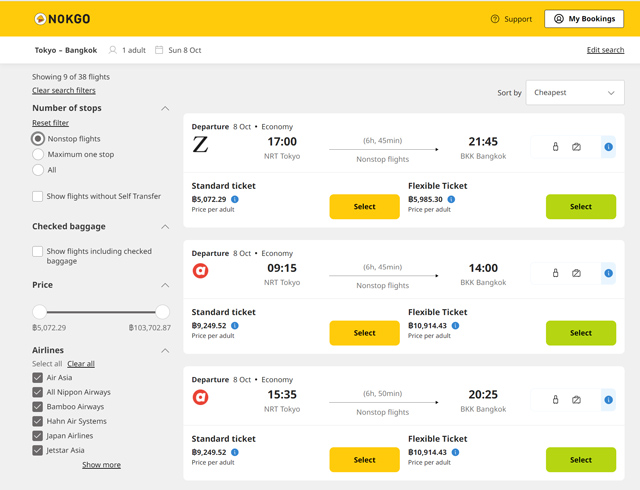640x490 pixels.
Task: Uncheck the Bamboo Airways airline filter
Action: pos(38,407)
